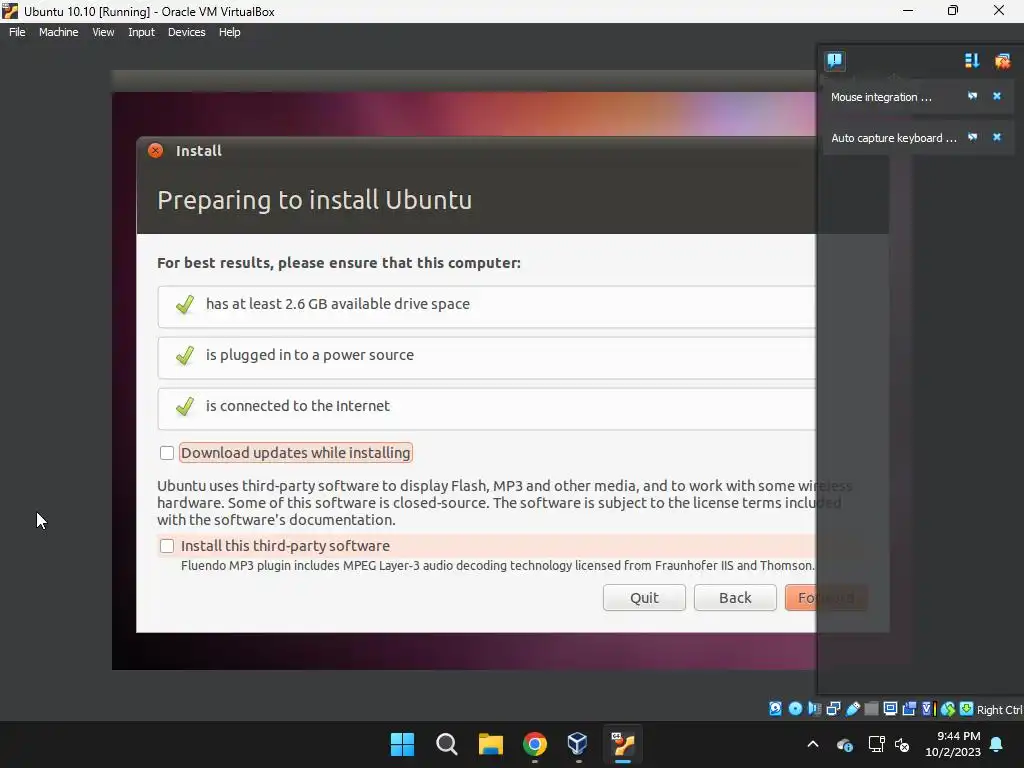Click the green checkmark beside power source row
Image resolution: width=1024 pixels, height=768 pixels.
tap(185, 355)
